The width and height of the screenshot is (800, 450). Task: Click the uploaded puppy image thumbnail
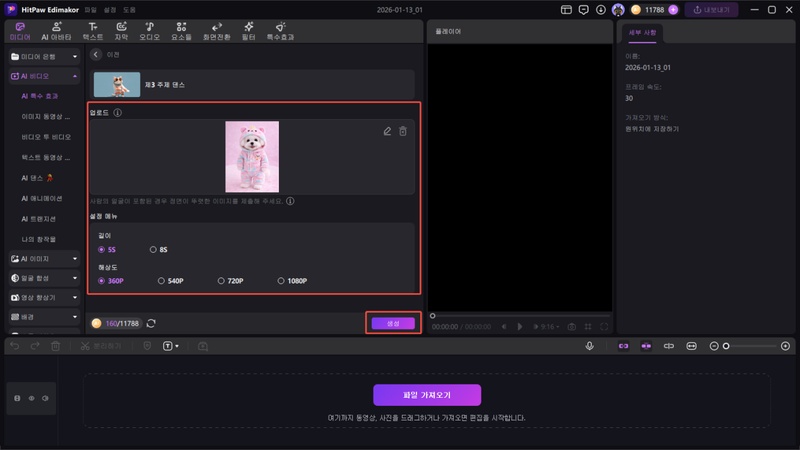pyautogui.click(x=252, y=157)
